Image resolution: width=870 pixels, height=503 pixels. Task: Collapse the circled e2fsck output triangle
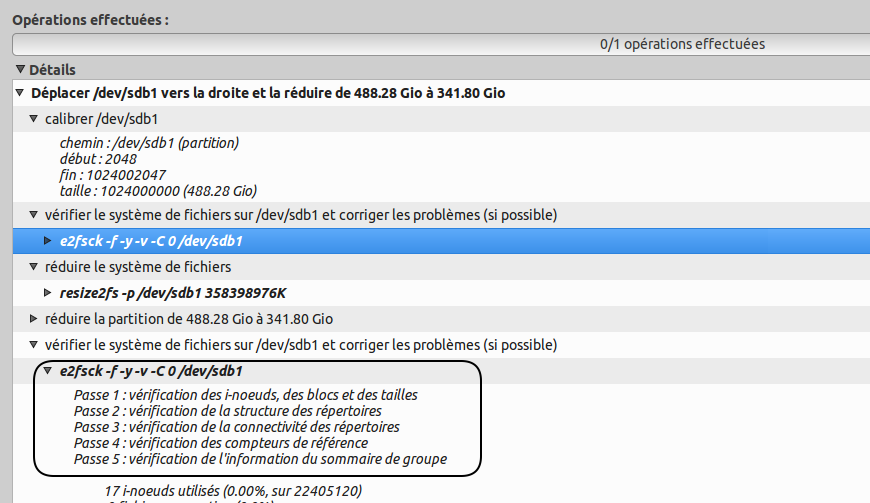[49, 371]
